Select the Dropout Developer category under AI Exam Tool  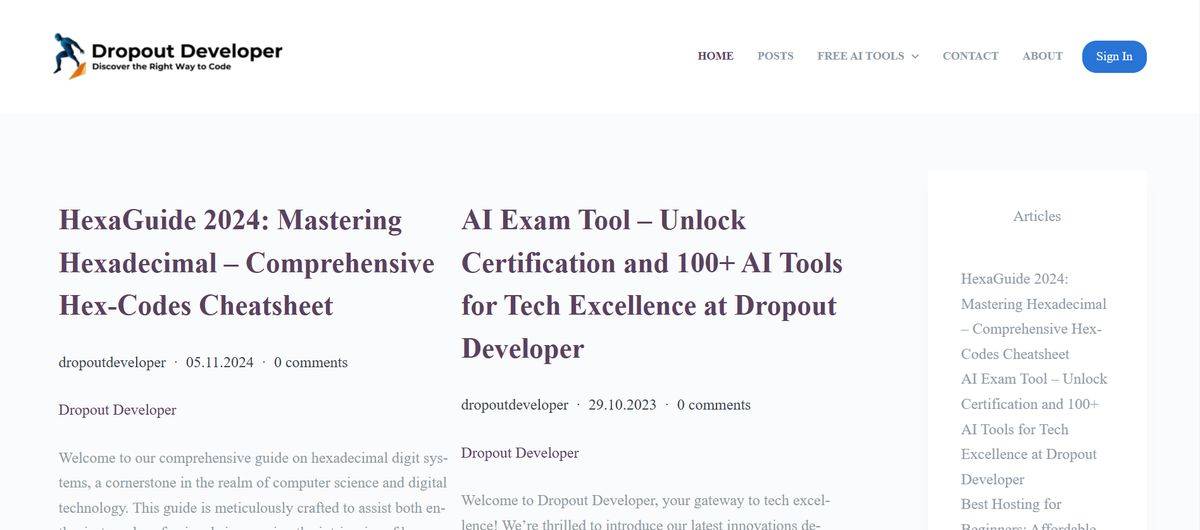point(520,453)
